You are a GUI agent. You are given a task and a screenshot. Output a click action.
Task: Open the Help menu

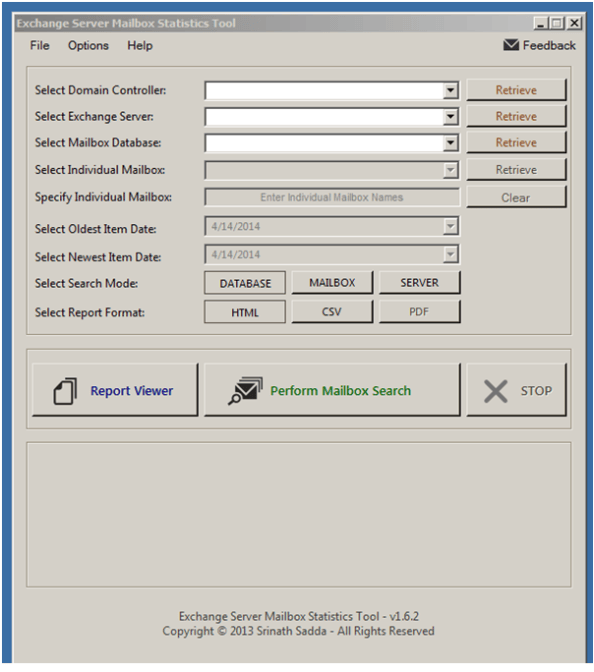(140, 45)
